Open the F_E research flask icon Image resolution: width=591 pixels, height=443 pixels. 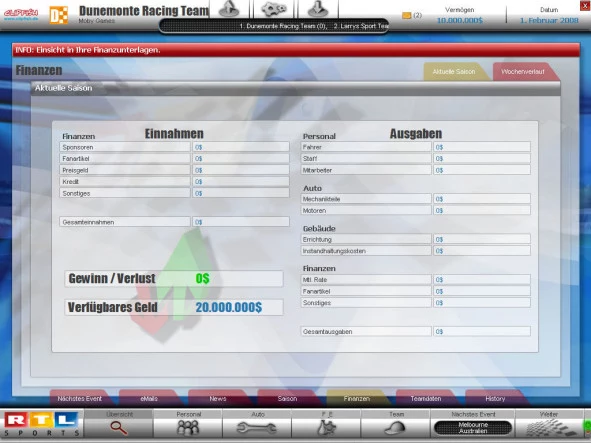pos(326,428)
